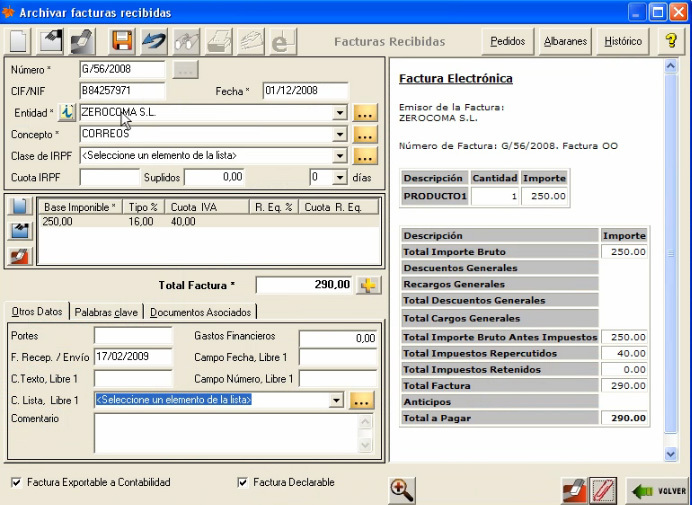Click the Portes input field
The width and height of the screenshot is (692, 505).
133,336
